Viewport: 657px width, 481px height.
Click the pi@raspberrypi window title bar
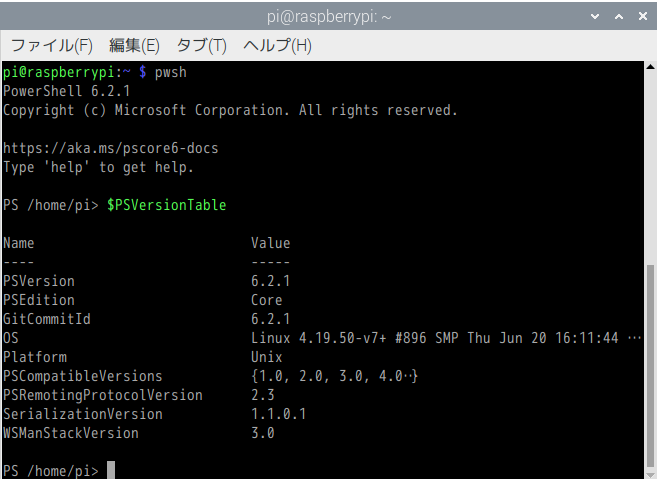328,16
